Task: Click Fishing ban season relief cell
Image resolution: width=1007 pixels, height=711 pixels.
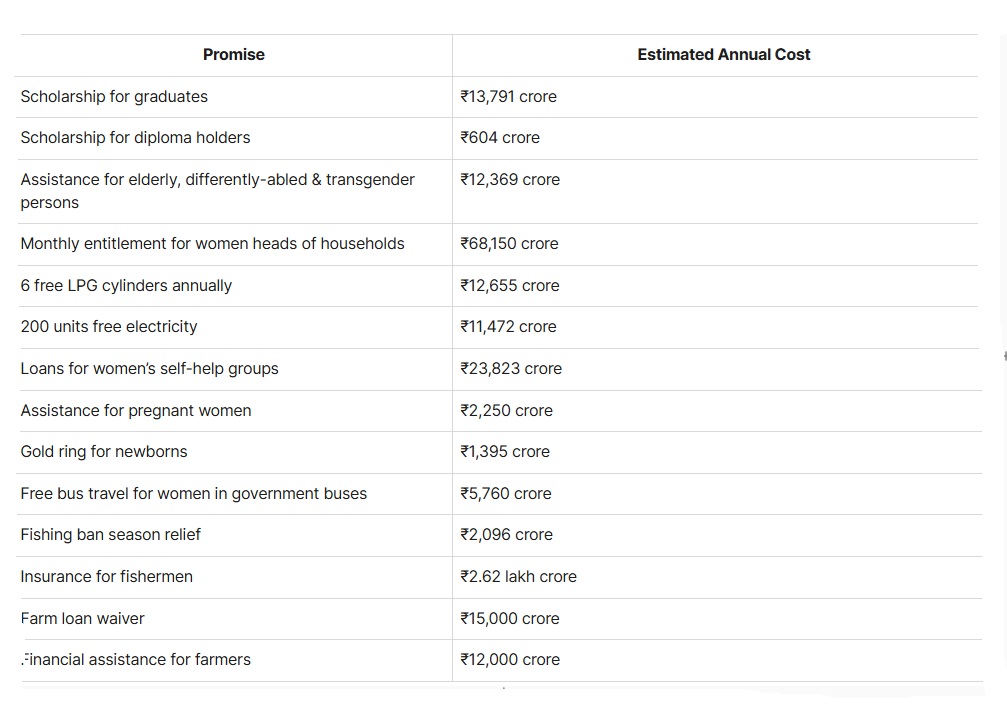Action: 110,535
